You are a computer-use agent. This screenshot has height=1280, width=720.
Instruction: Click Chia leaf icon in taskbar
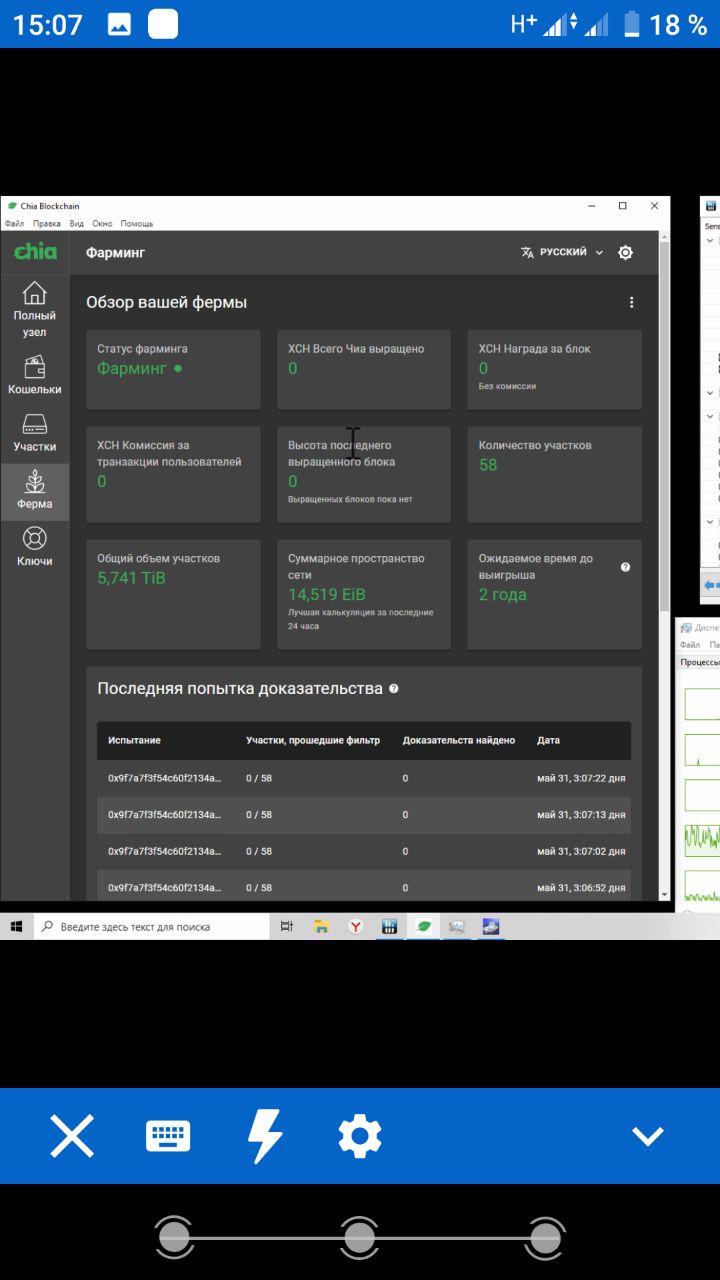[x=424, y=927]
